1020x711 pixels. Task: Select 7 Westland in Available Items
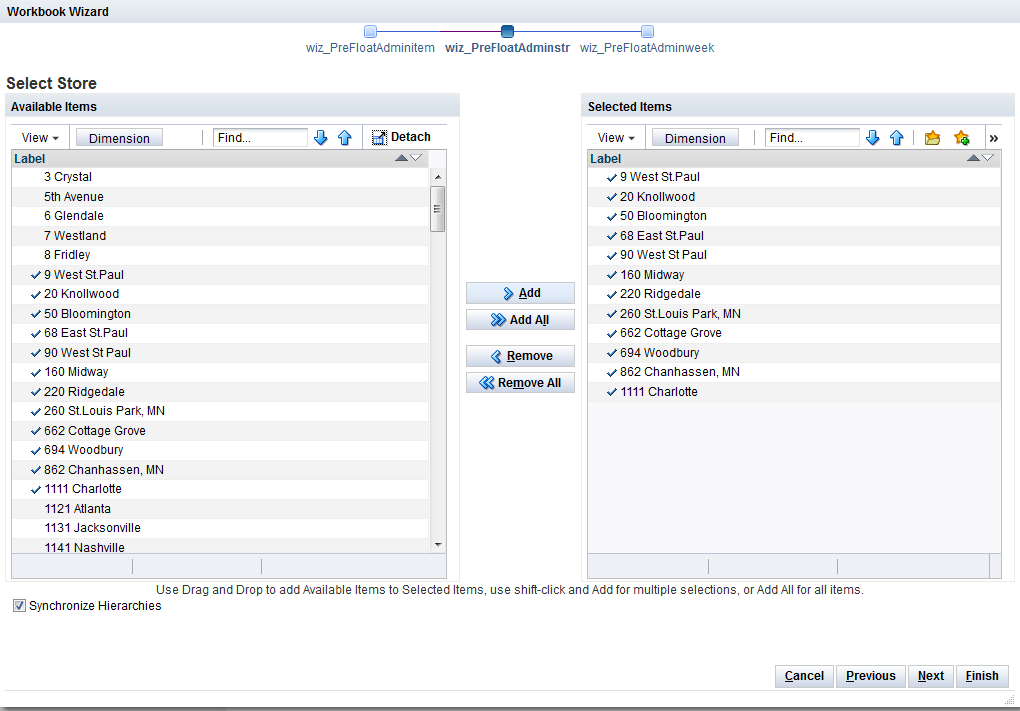tap(220, 235)
